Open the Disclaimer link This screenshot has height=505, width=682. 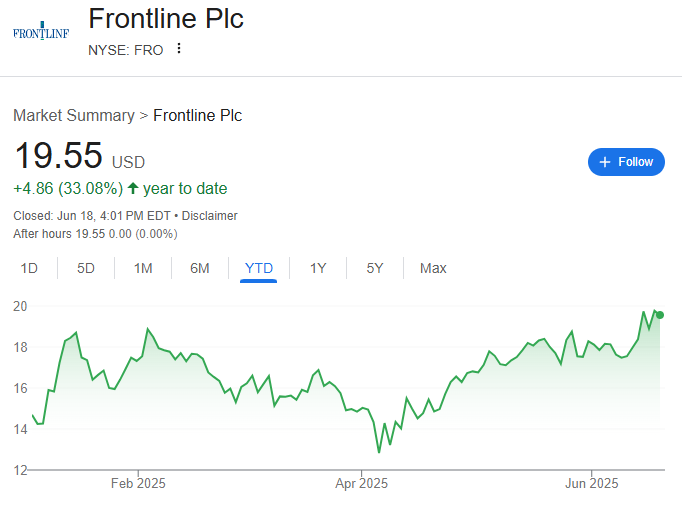[x=210, y=216]
